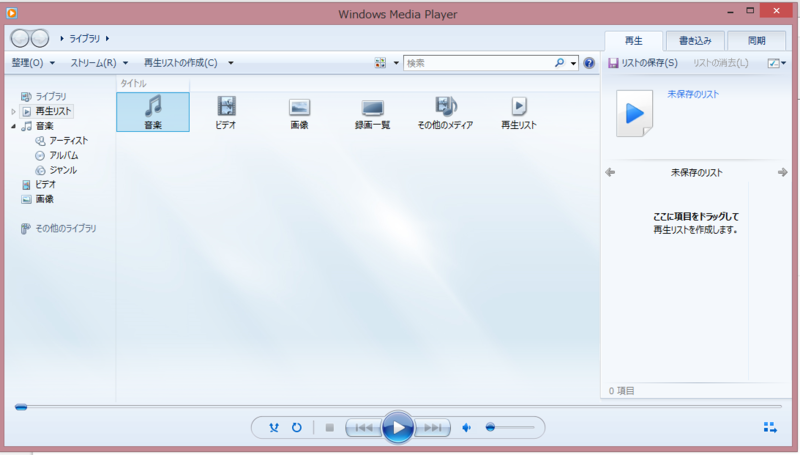Screen dimensions: 800x455
Task: Open the ストリーム(R) menu
Action: [x=99, y=63]
